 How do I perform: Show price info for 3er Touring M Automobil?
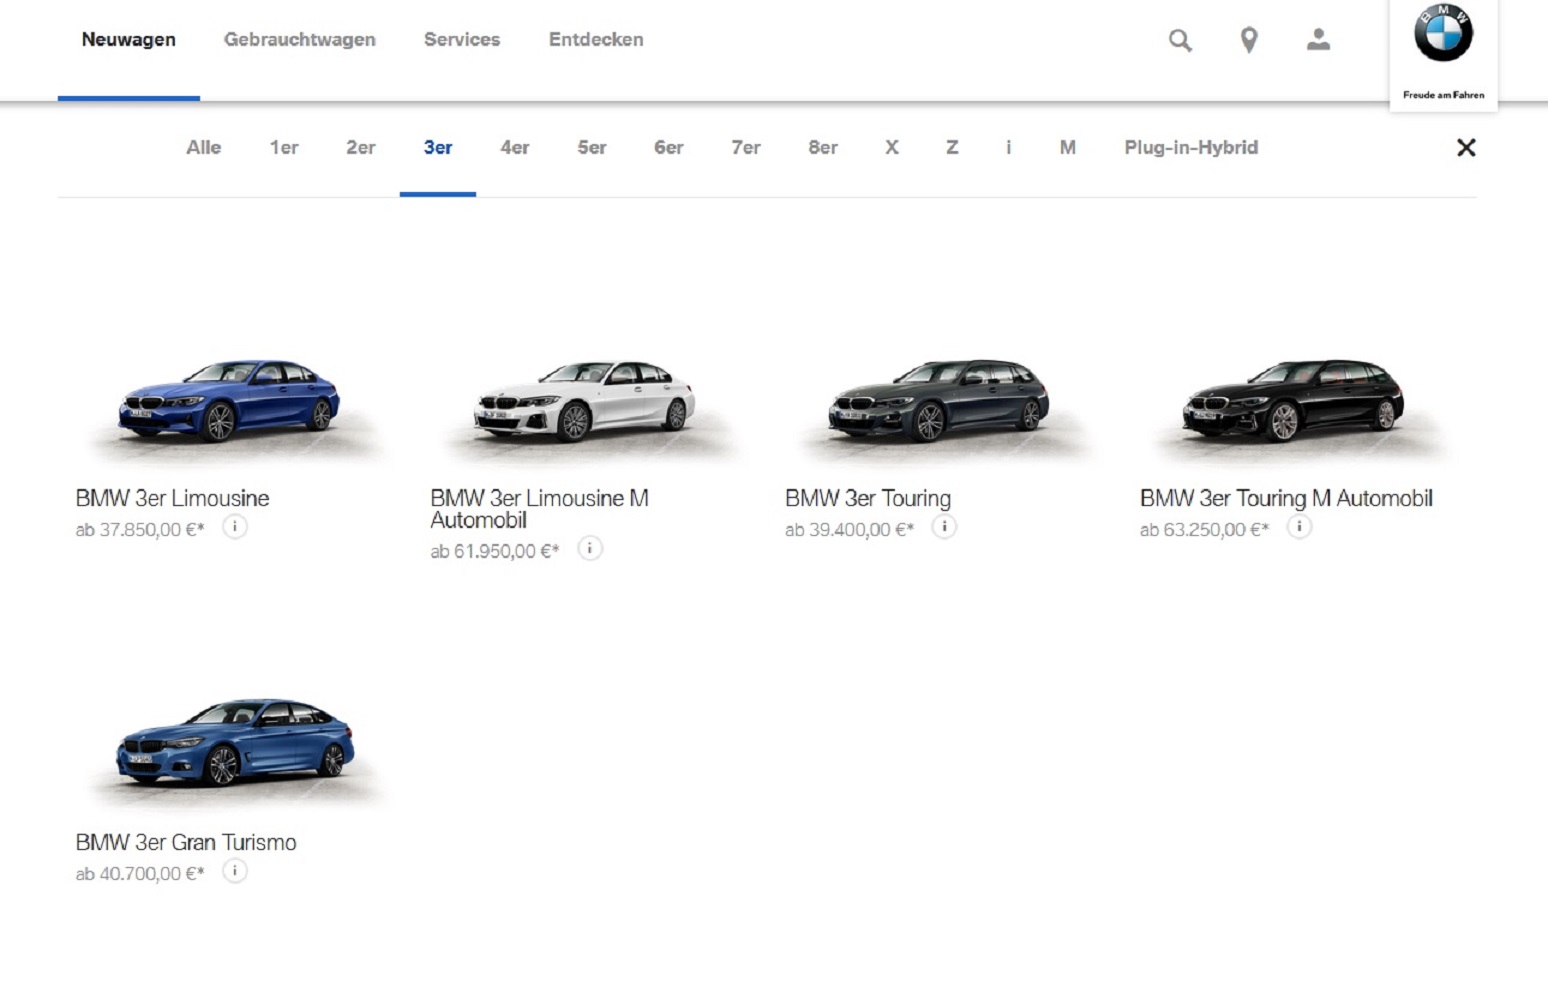point(1299,527)
